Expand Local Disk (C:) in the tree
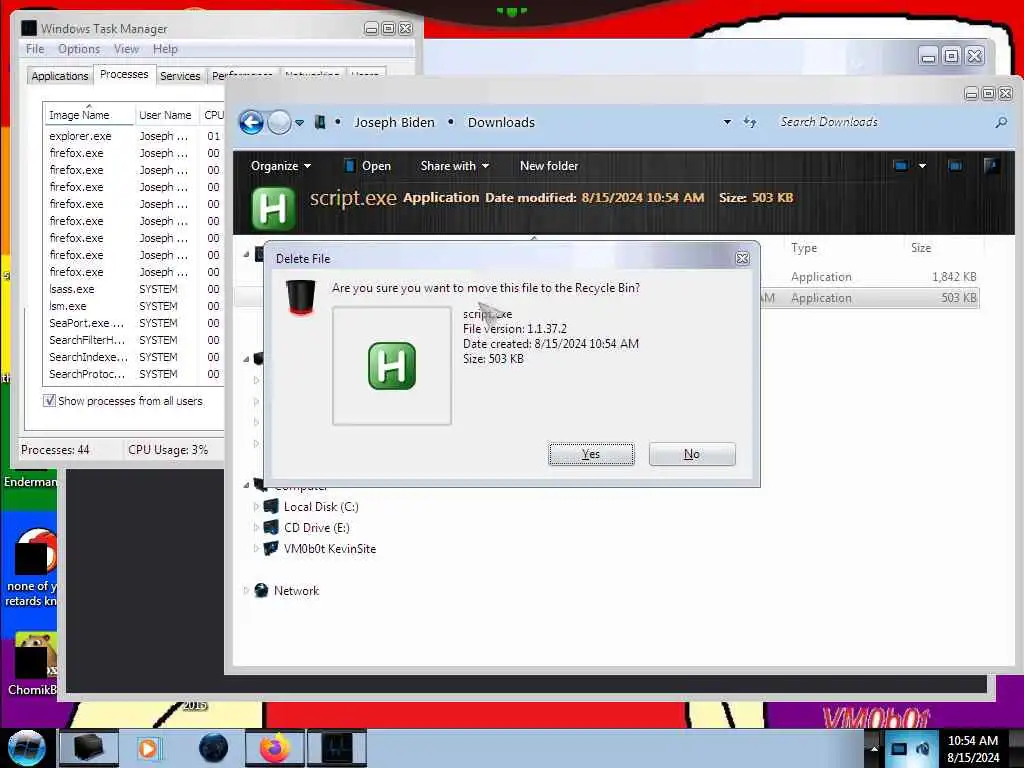 [x=257, y=507]
